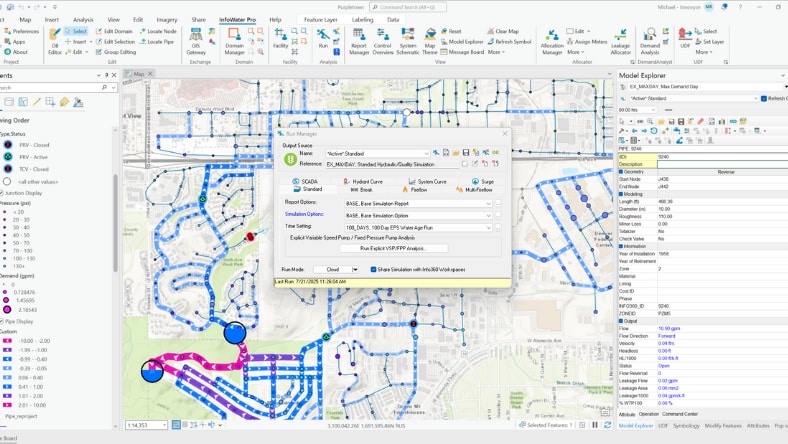Click Assign Meters in Allocator group

586,42
